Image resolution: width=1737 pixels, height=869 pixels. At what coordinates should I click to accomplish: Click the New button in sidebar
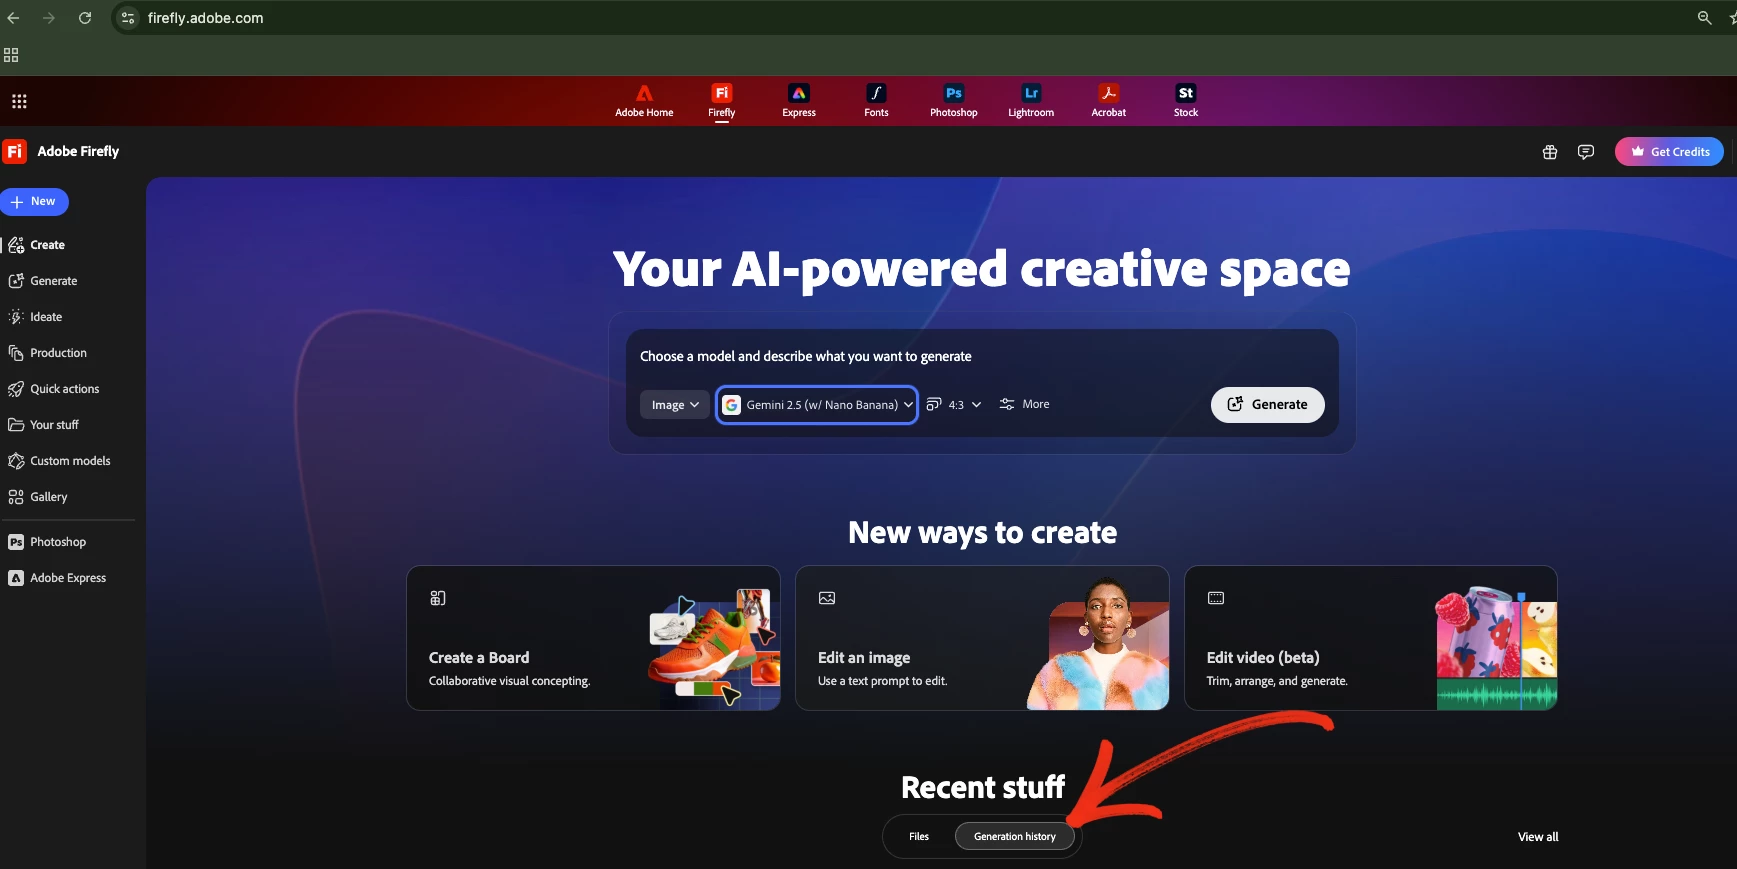[x=34, y=202]
